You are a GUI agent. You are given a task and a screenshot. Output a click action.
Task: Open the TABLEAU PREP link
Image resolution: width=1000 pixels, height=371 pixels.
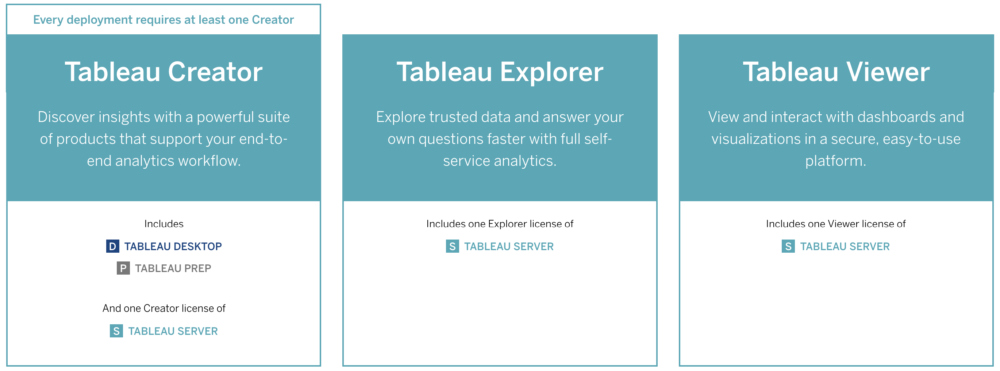pyautogui.click(x=173, y=268)
